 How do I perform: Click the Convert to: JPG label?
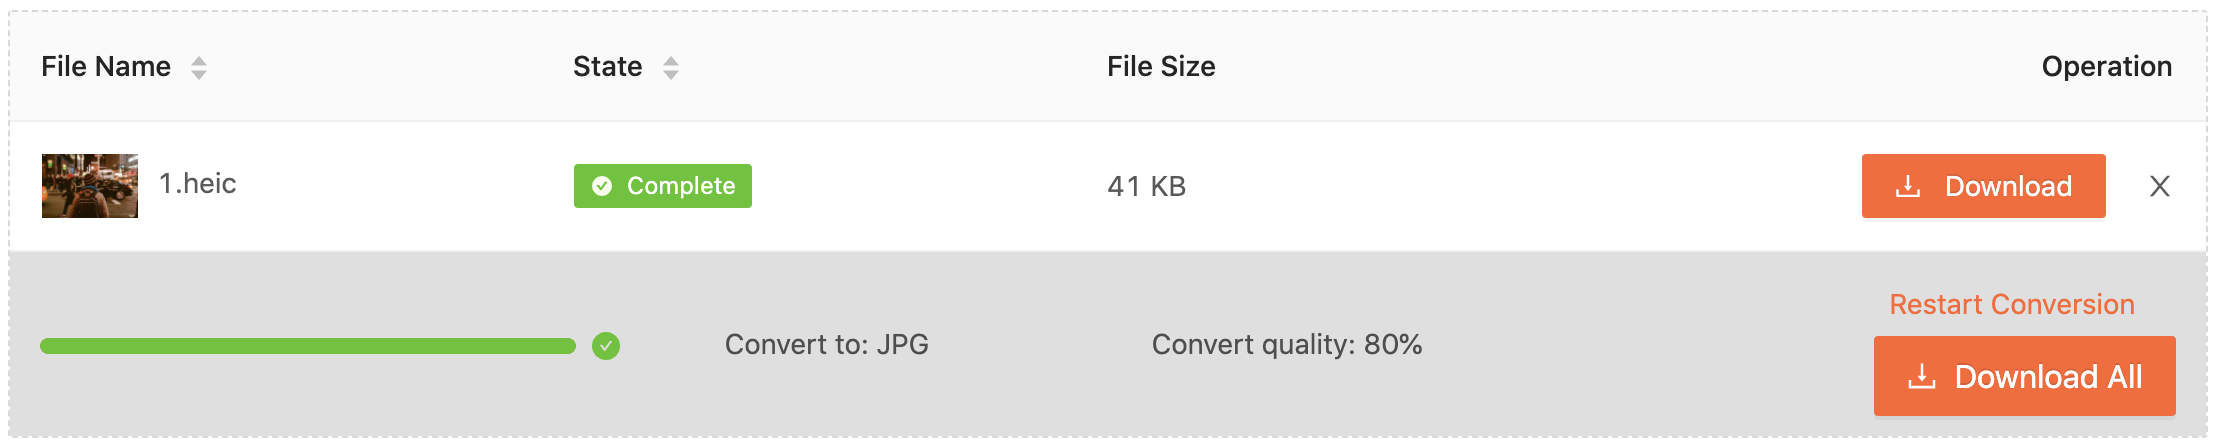(x=826, y=345)
